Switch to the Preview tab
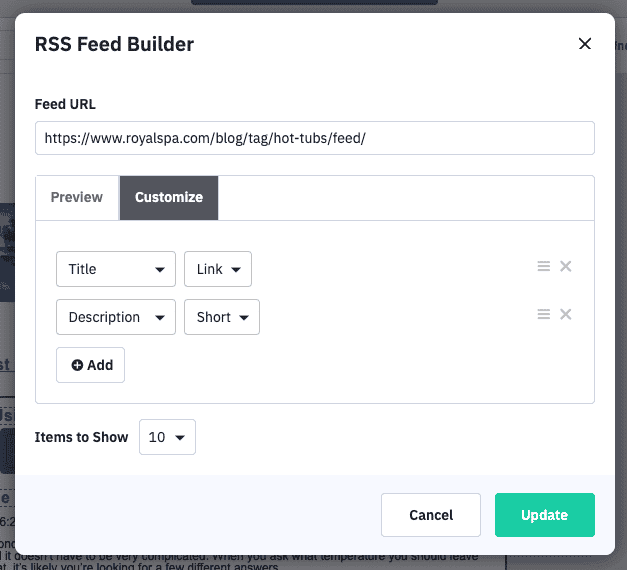Image resolution: width=627 pixels, height=570 pixels. (x=77, y=197)
